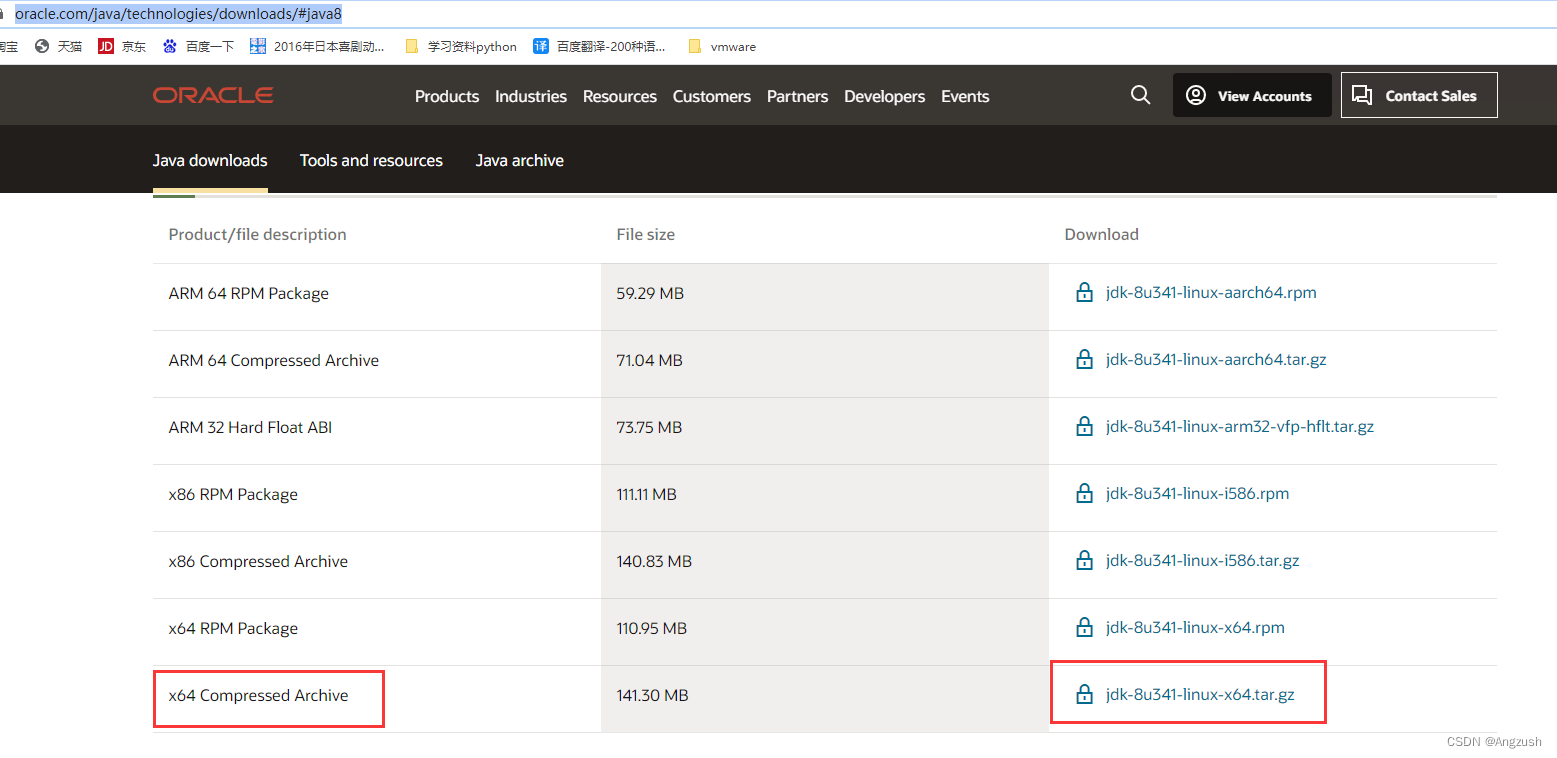The image size is (1557, 758).
Task: Select the Java downloads tab
Action: pos(210,160)
